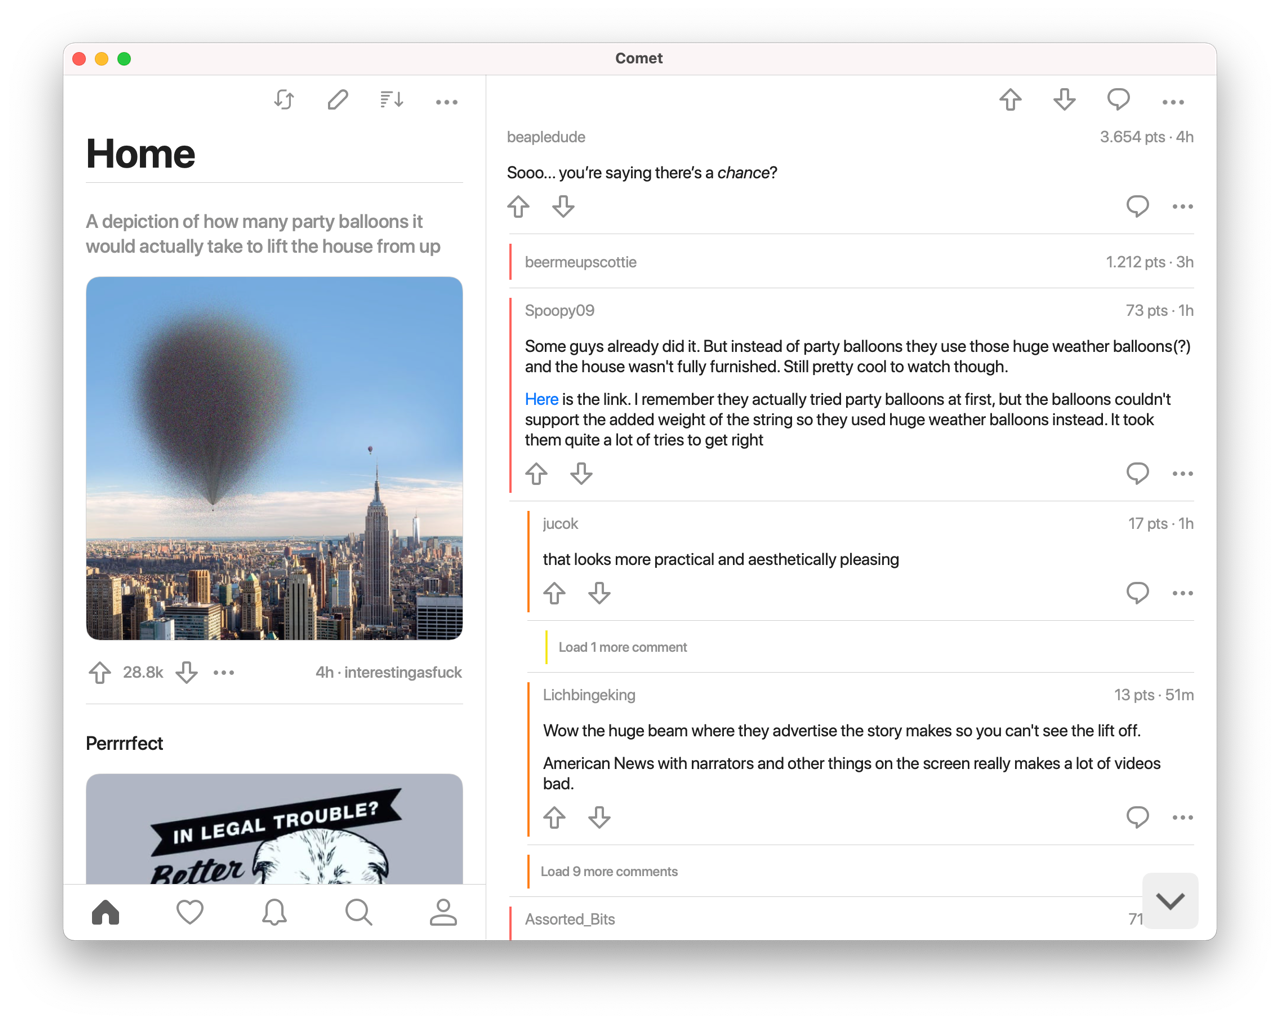The width and height of the screenshot is (1280, 1023).
Task: Click the username jucok
Action: [x=560, y=524]
